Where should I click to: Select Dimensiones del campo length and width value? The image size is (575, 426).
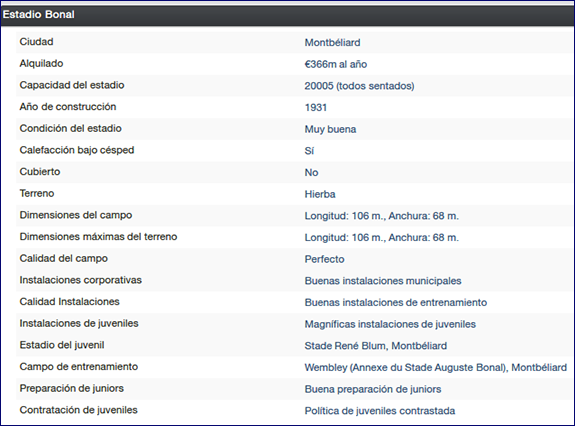[x=381, y=216]
